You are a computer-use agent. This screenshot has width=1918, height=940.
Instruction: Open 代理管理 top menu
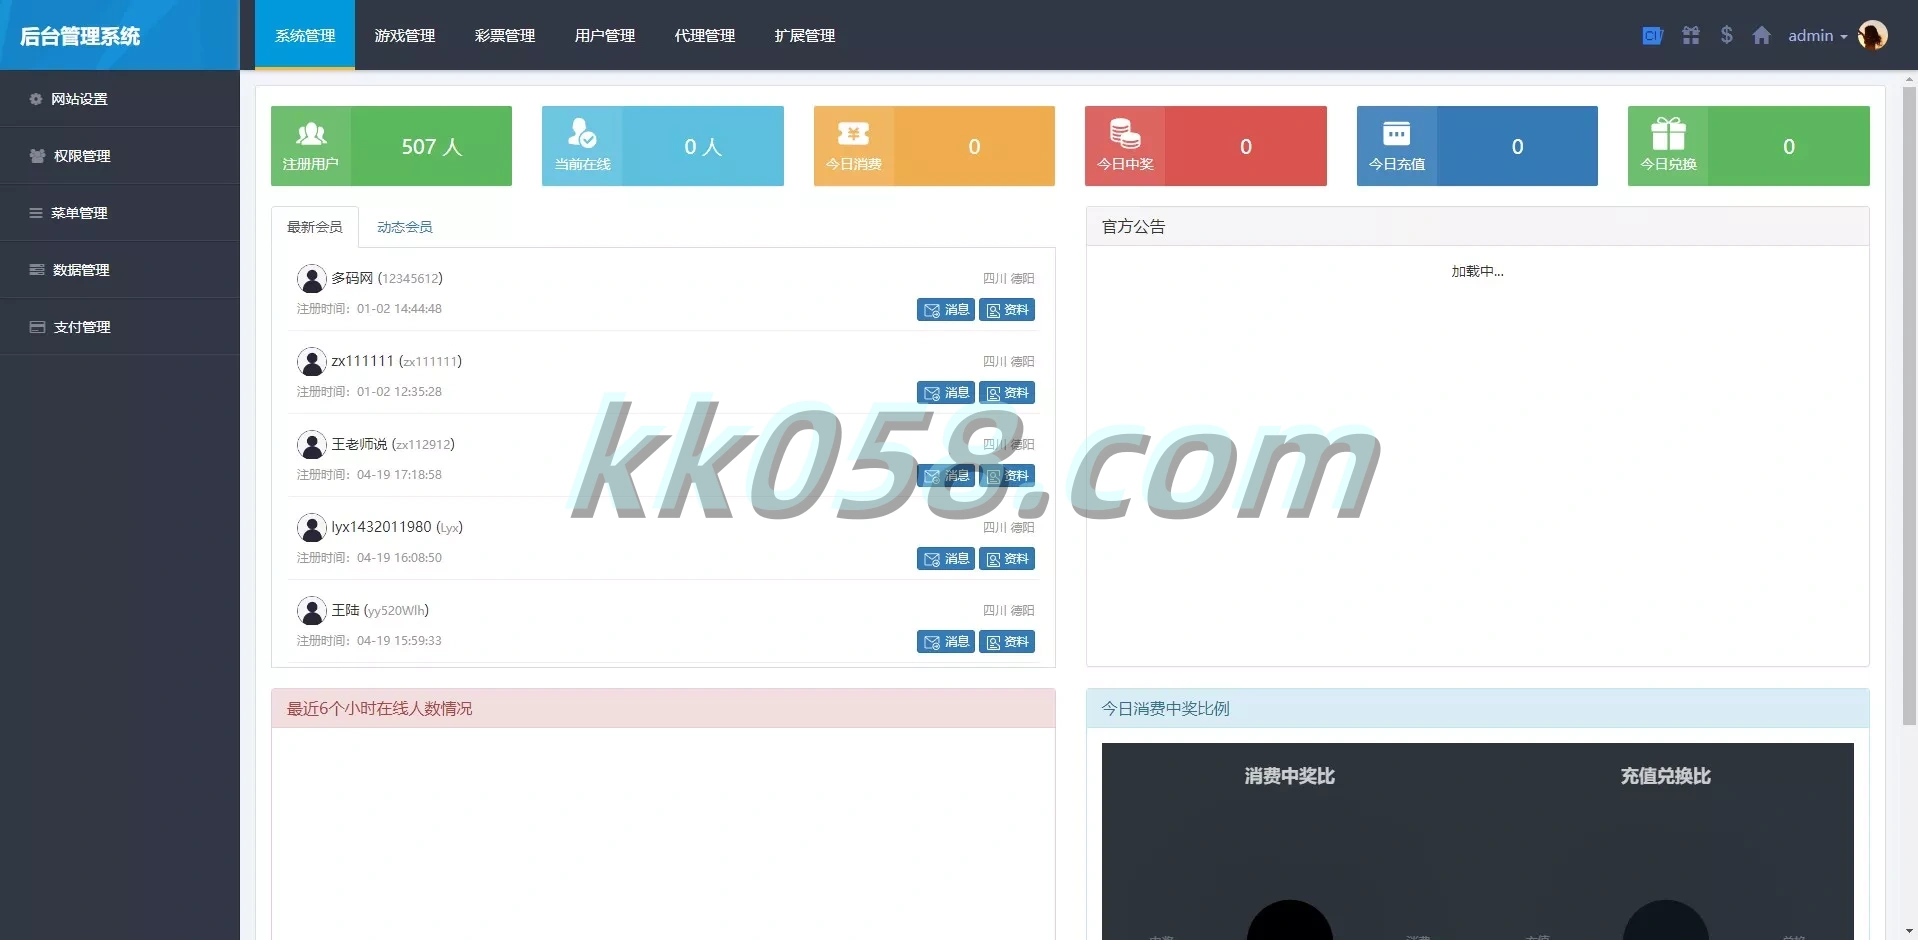click(x=705, y=35)
